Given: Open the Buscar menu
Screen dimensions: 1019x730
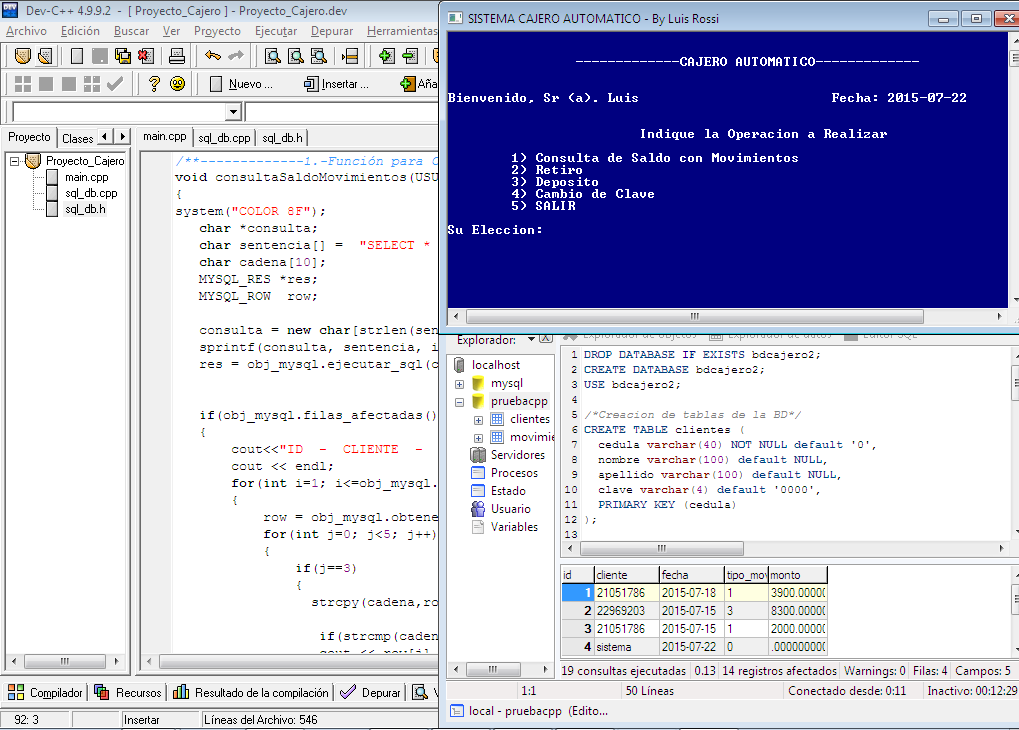Looking at the screenshot, I should click(x=131, y=31).
